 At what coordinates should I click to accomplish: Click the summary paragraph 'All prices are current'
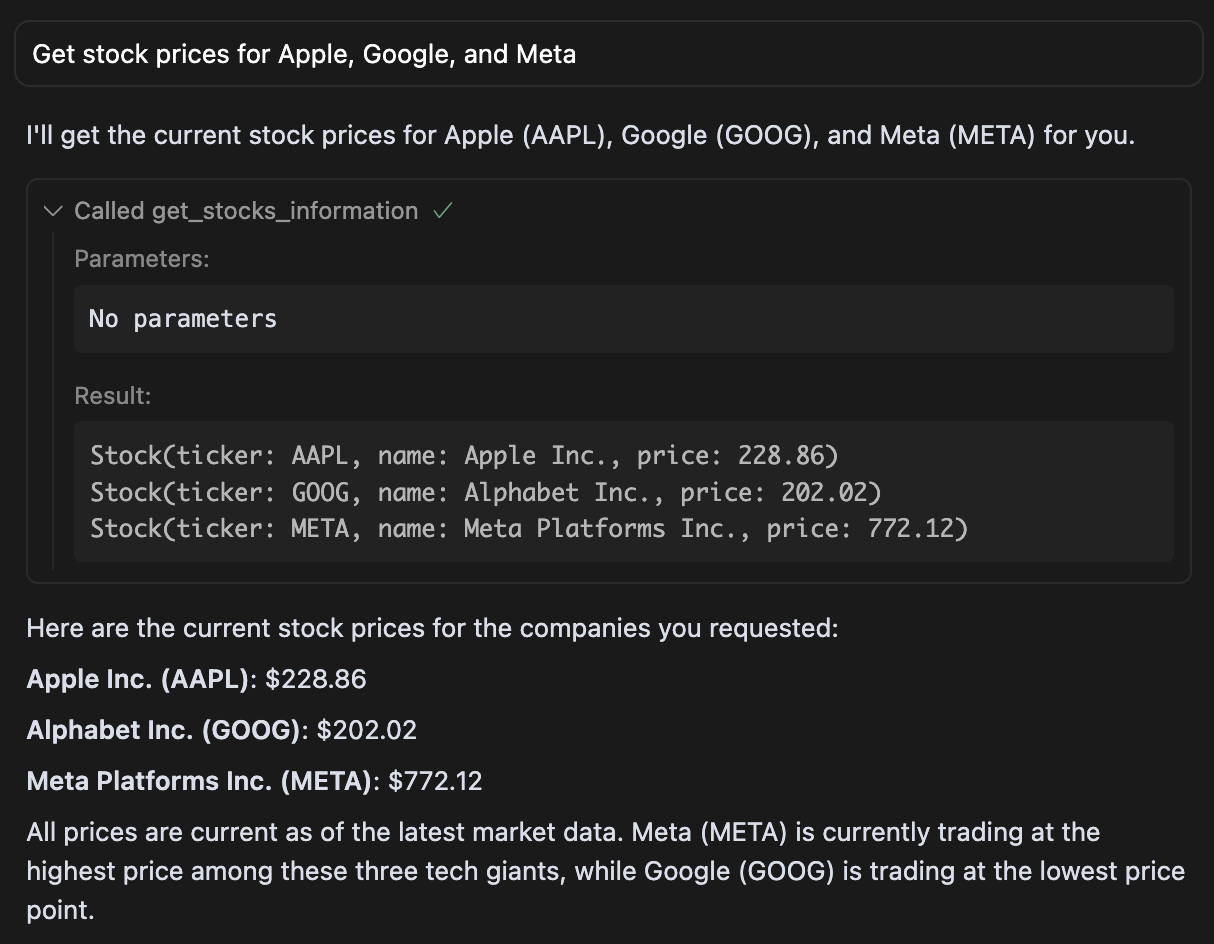click(x=606, y=871)
